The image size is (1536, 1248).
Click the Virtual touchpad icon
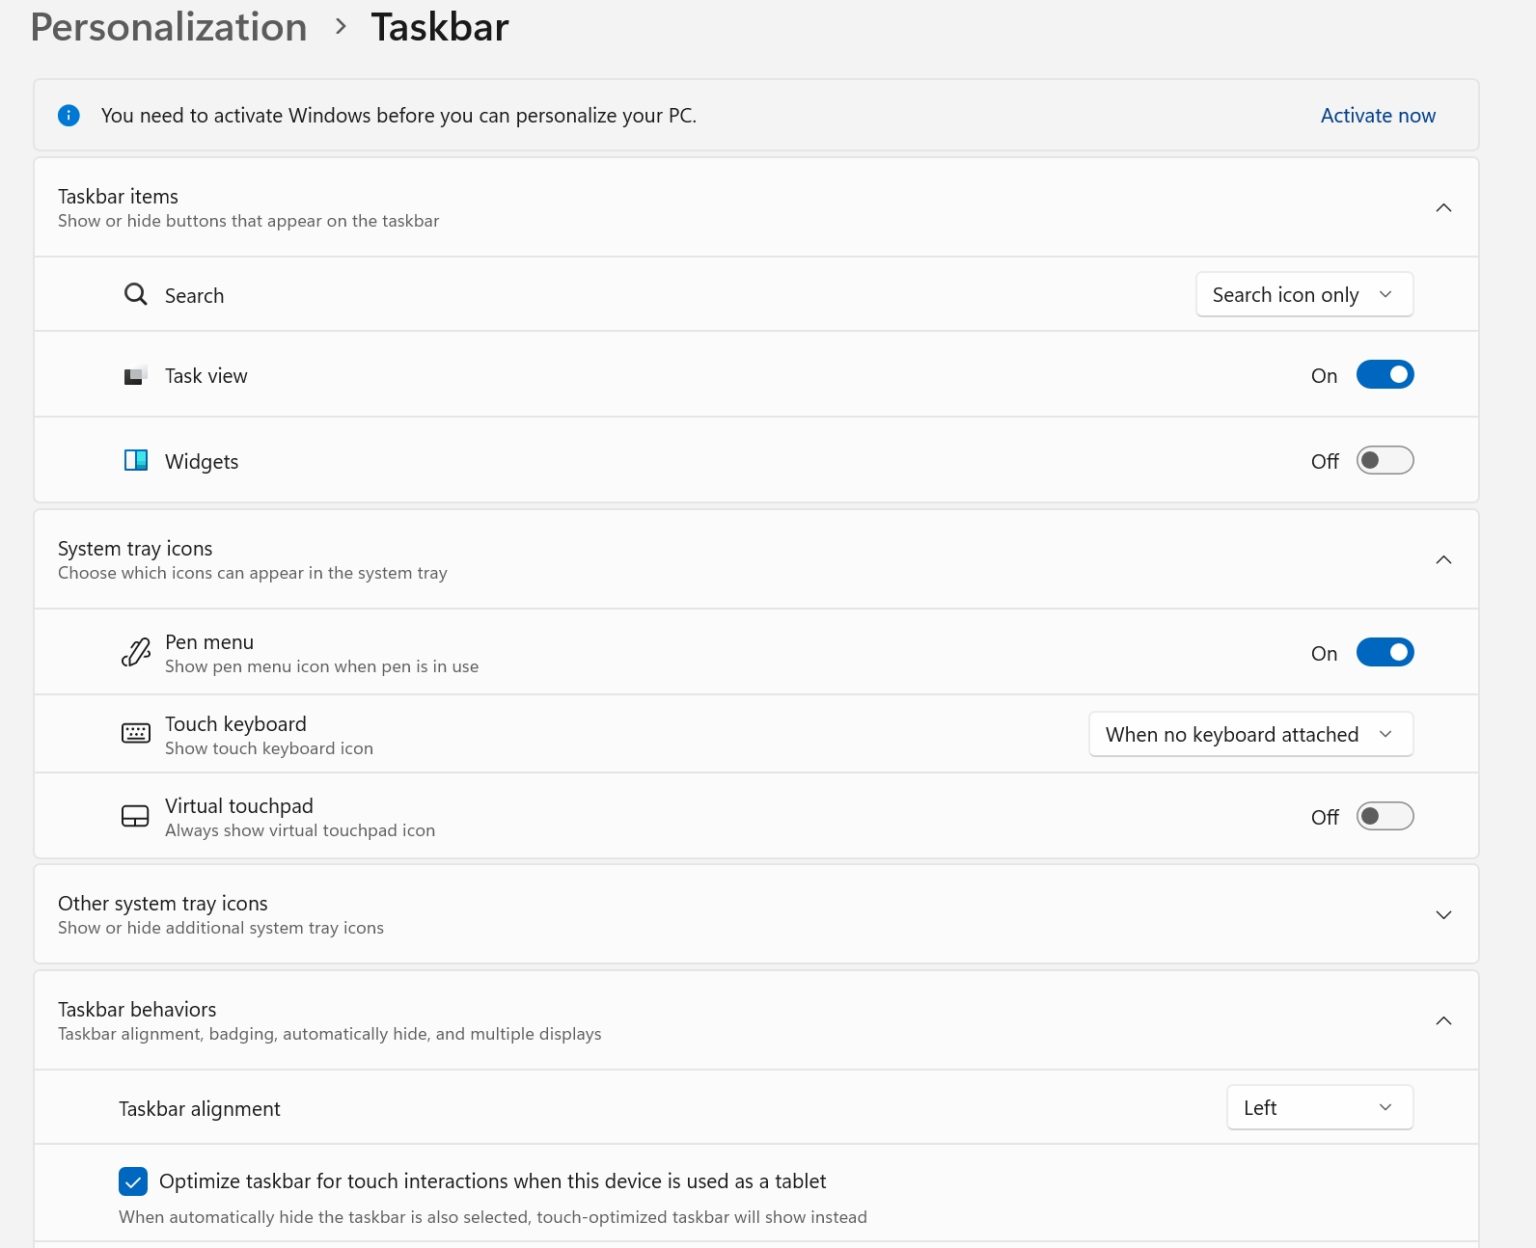pos(135,815)
